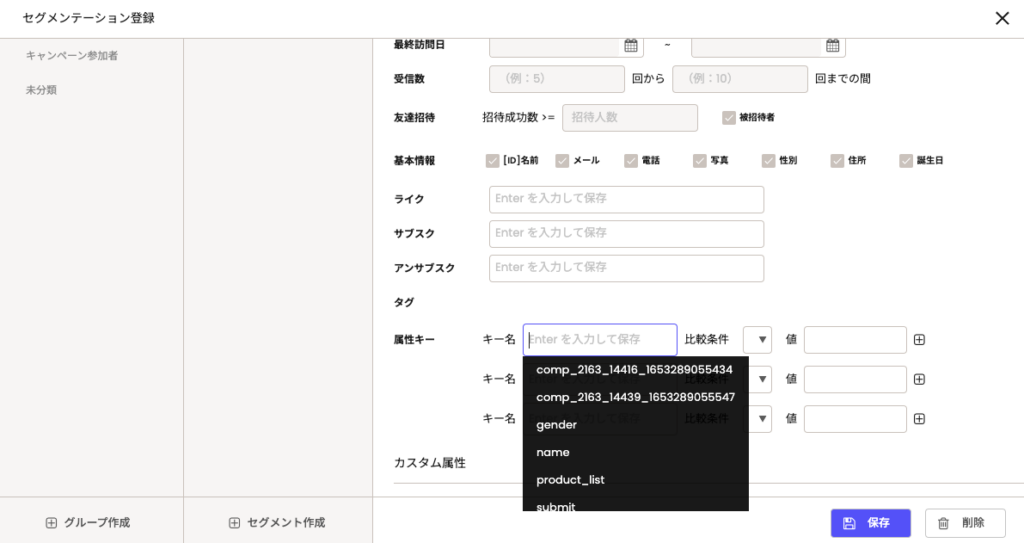Open the end date calendar picker icon
The image size is (1024, 543).
click(x=832, y=45)
